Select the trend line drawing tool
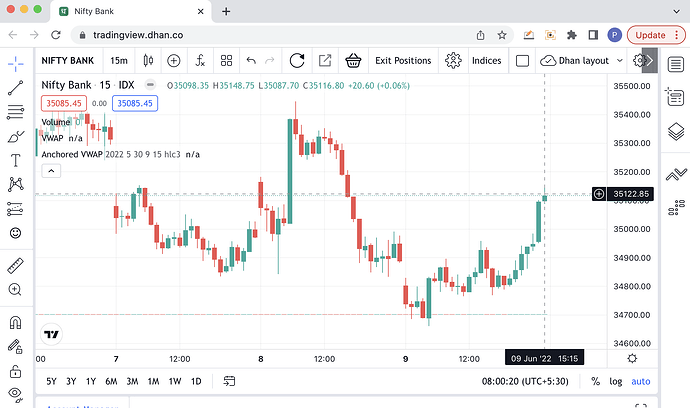 (x=15, y=88)
